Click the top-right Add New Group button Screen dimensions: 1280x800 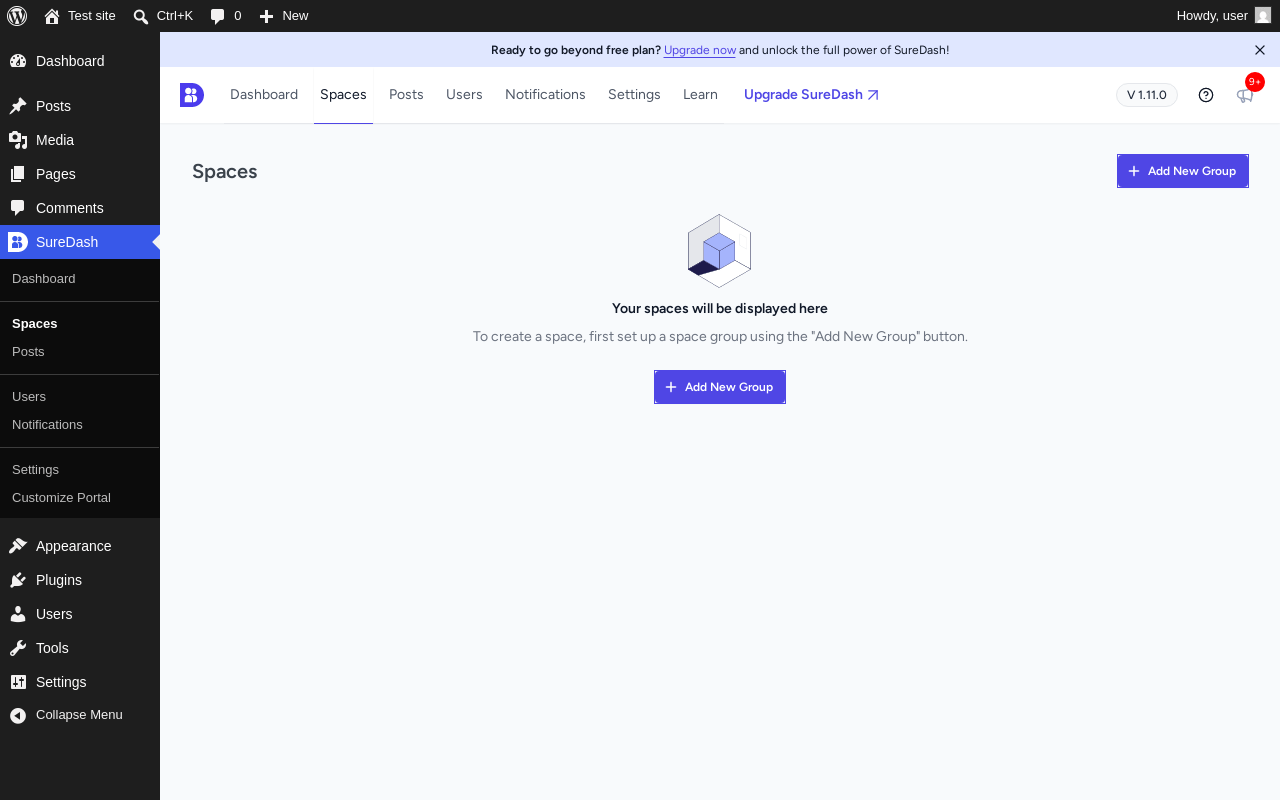(x=1183, y=171)
